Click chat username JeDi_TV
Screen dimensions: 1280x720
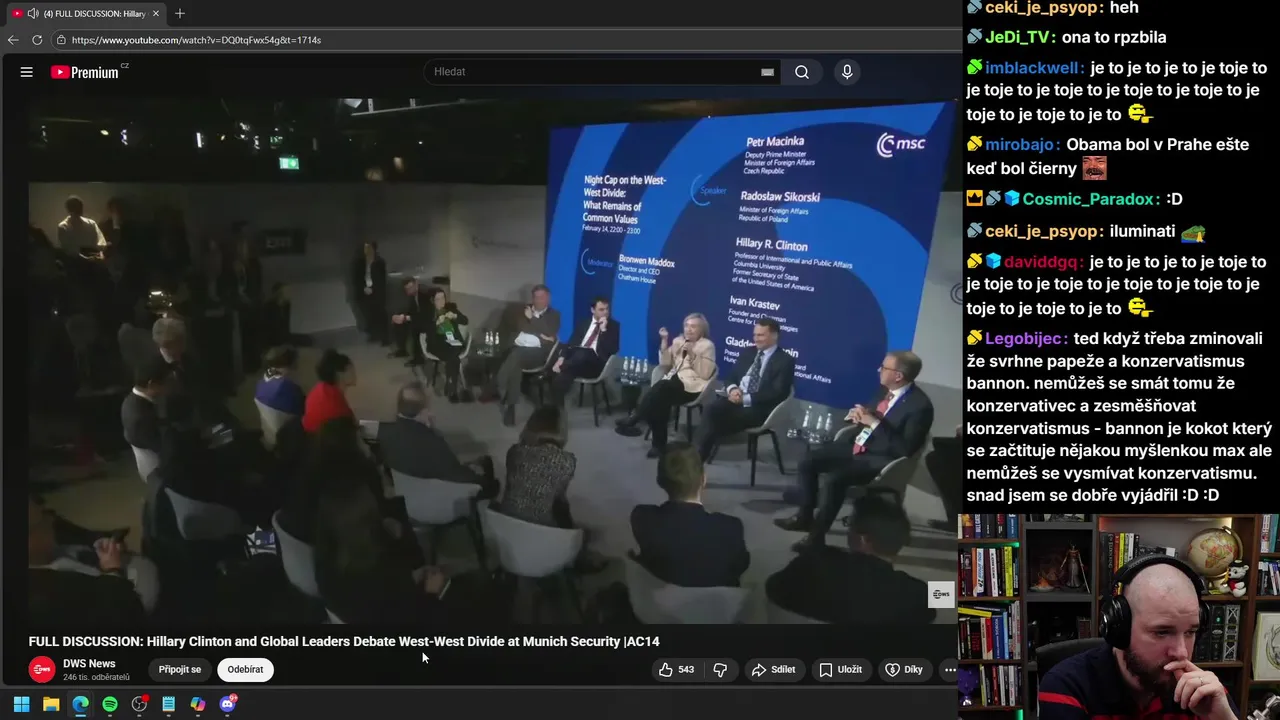pos(1019,37)
